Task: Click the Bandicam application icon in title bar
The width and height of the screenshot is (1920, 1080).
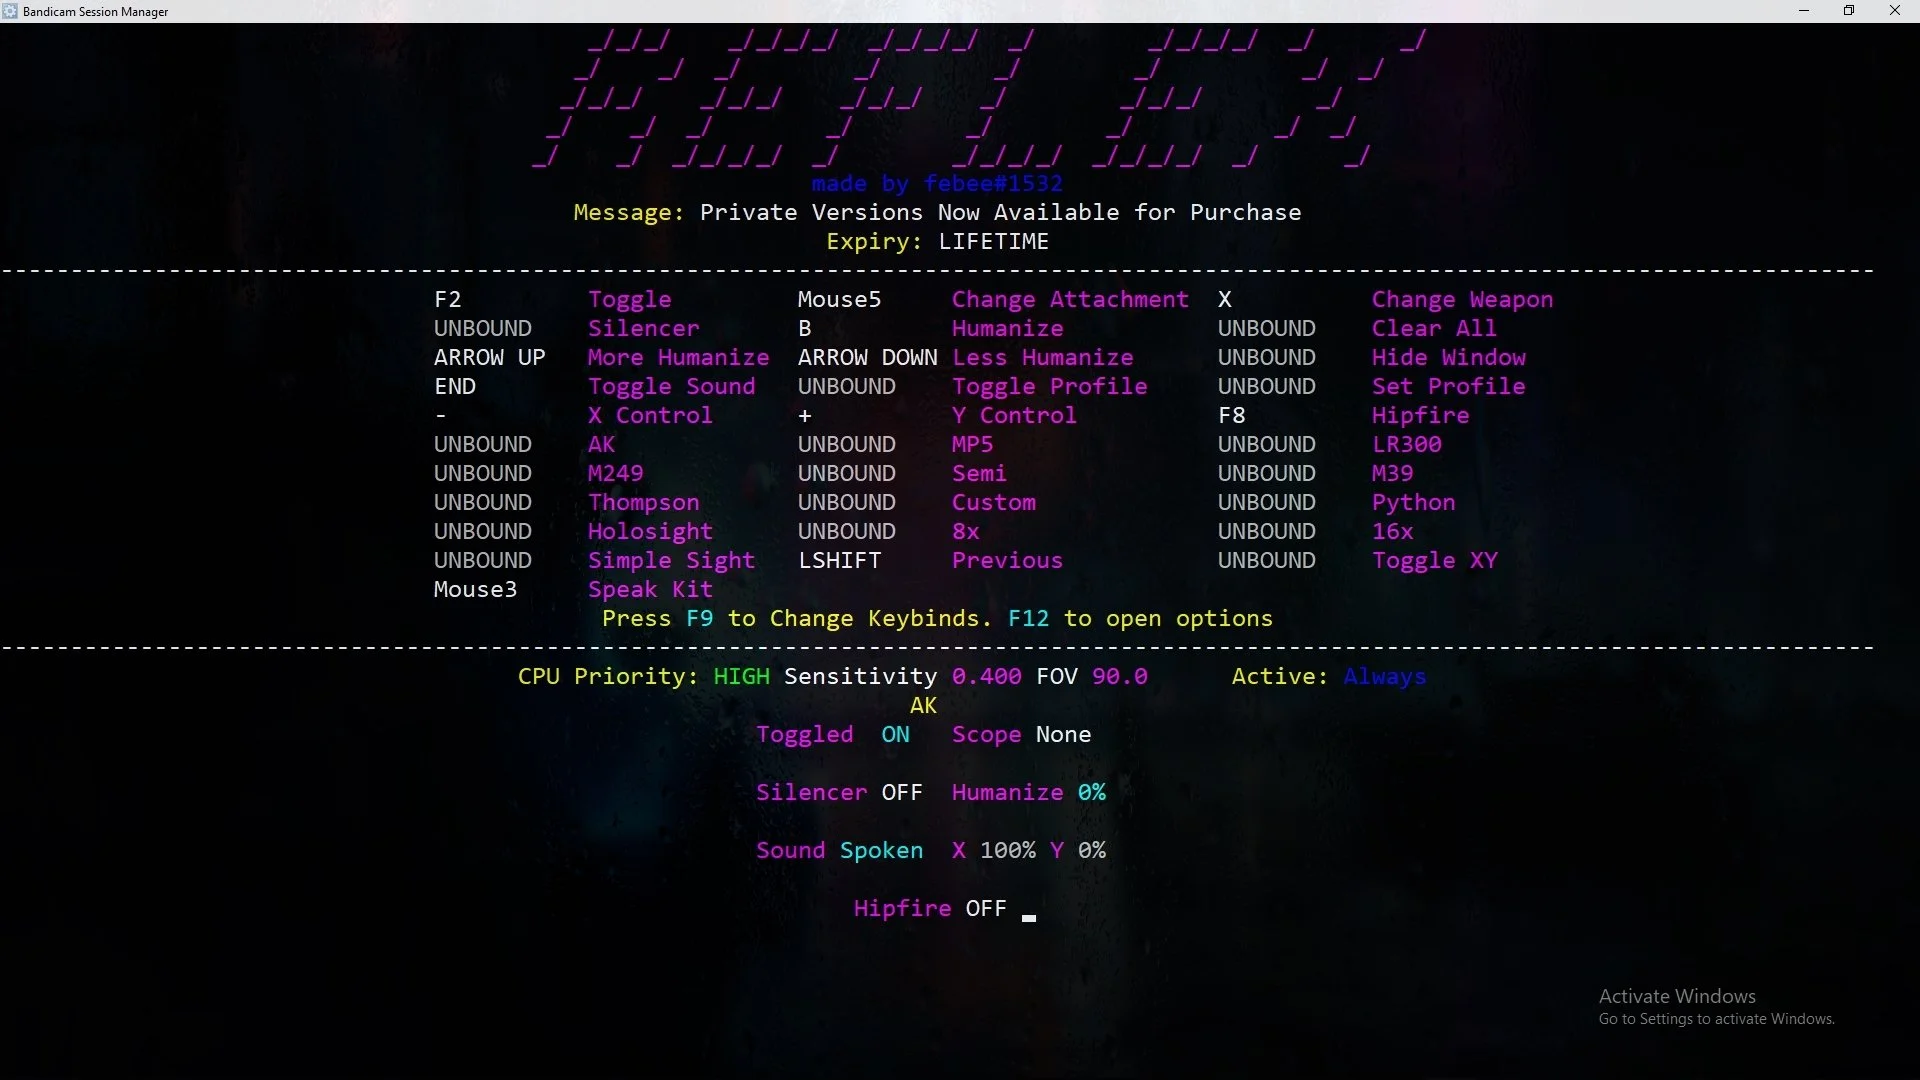Action: 10,11
